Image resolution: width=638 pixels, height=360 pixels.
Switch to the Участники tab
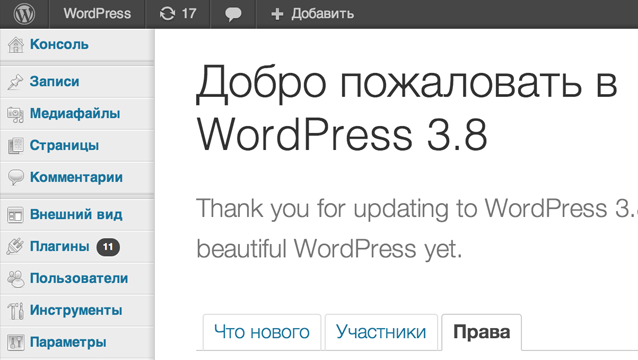click(381, 332)
